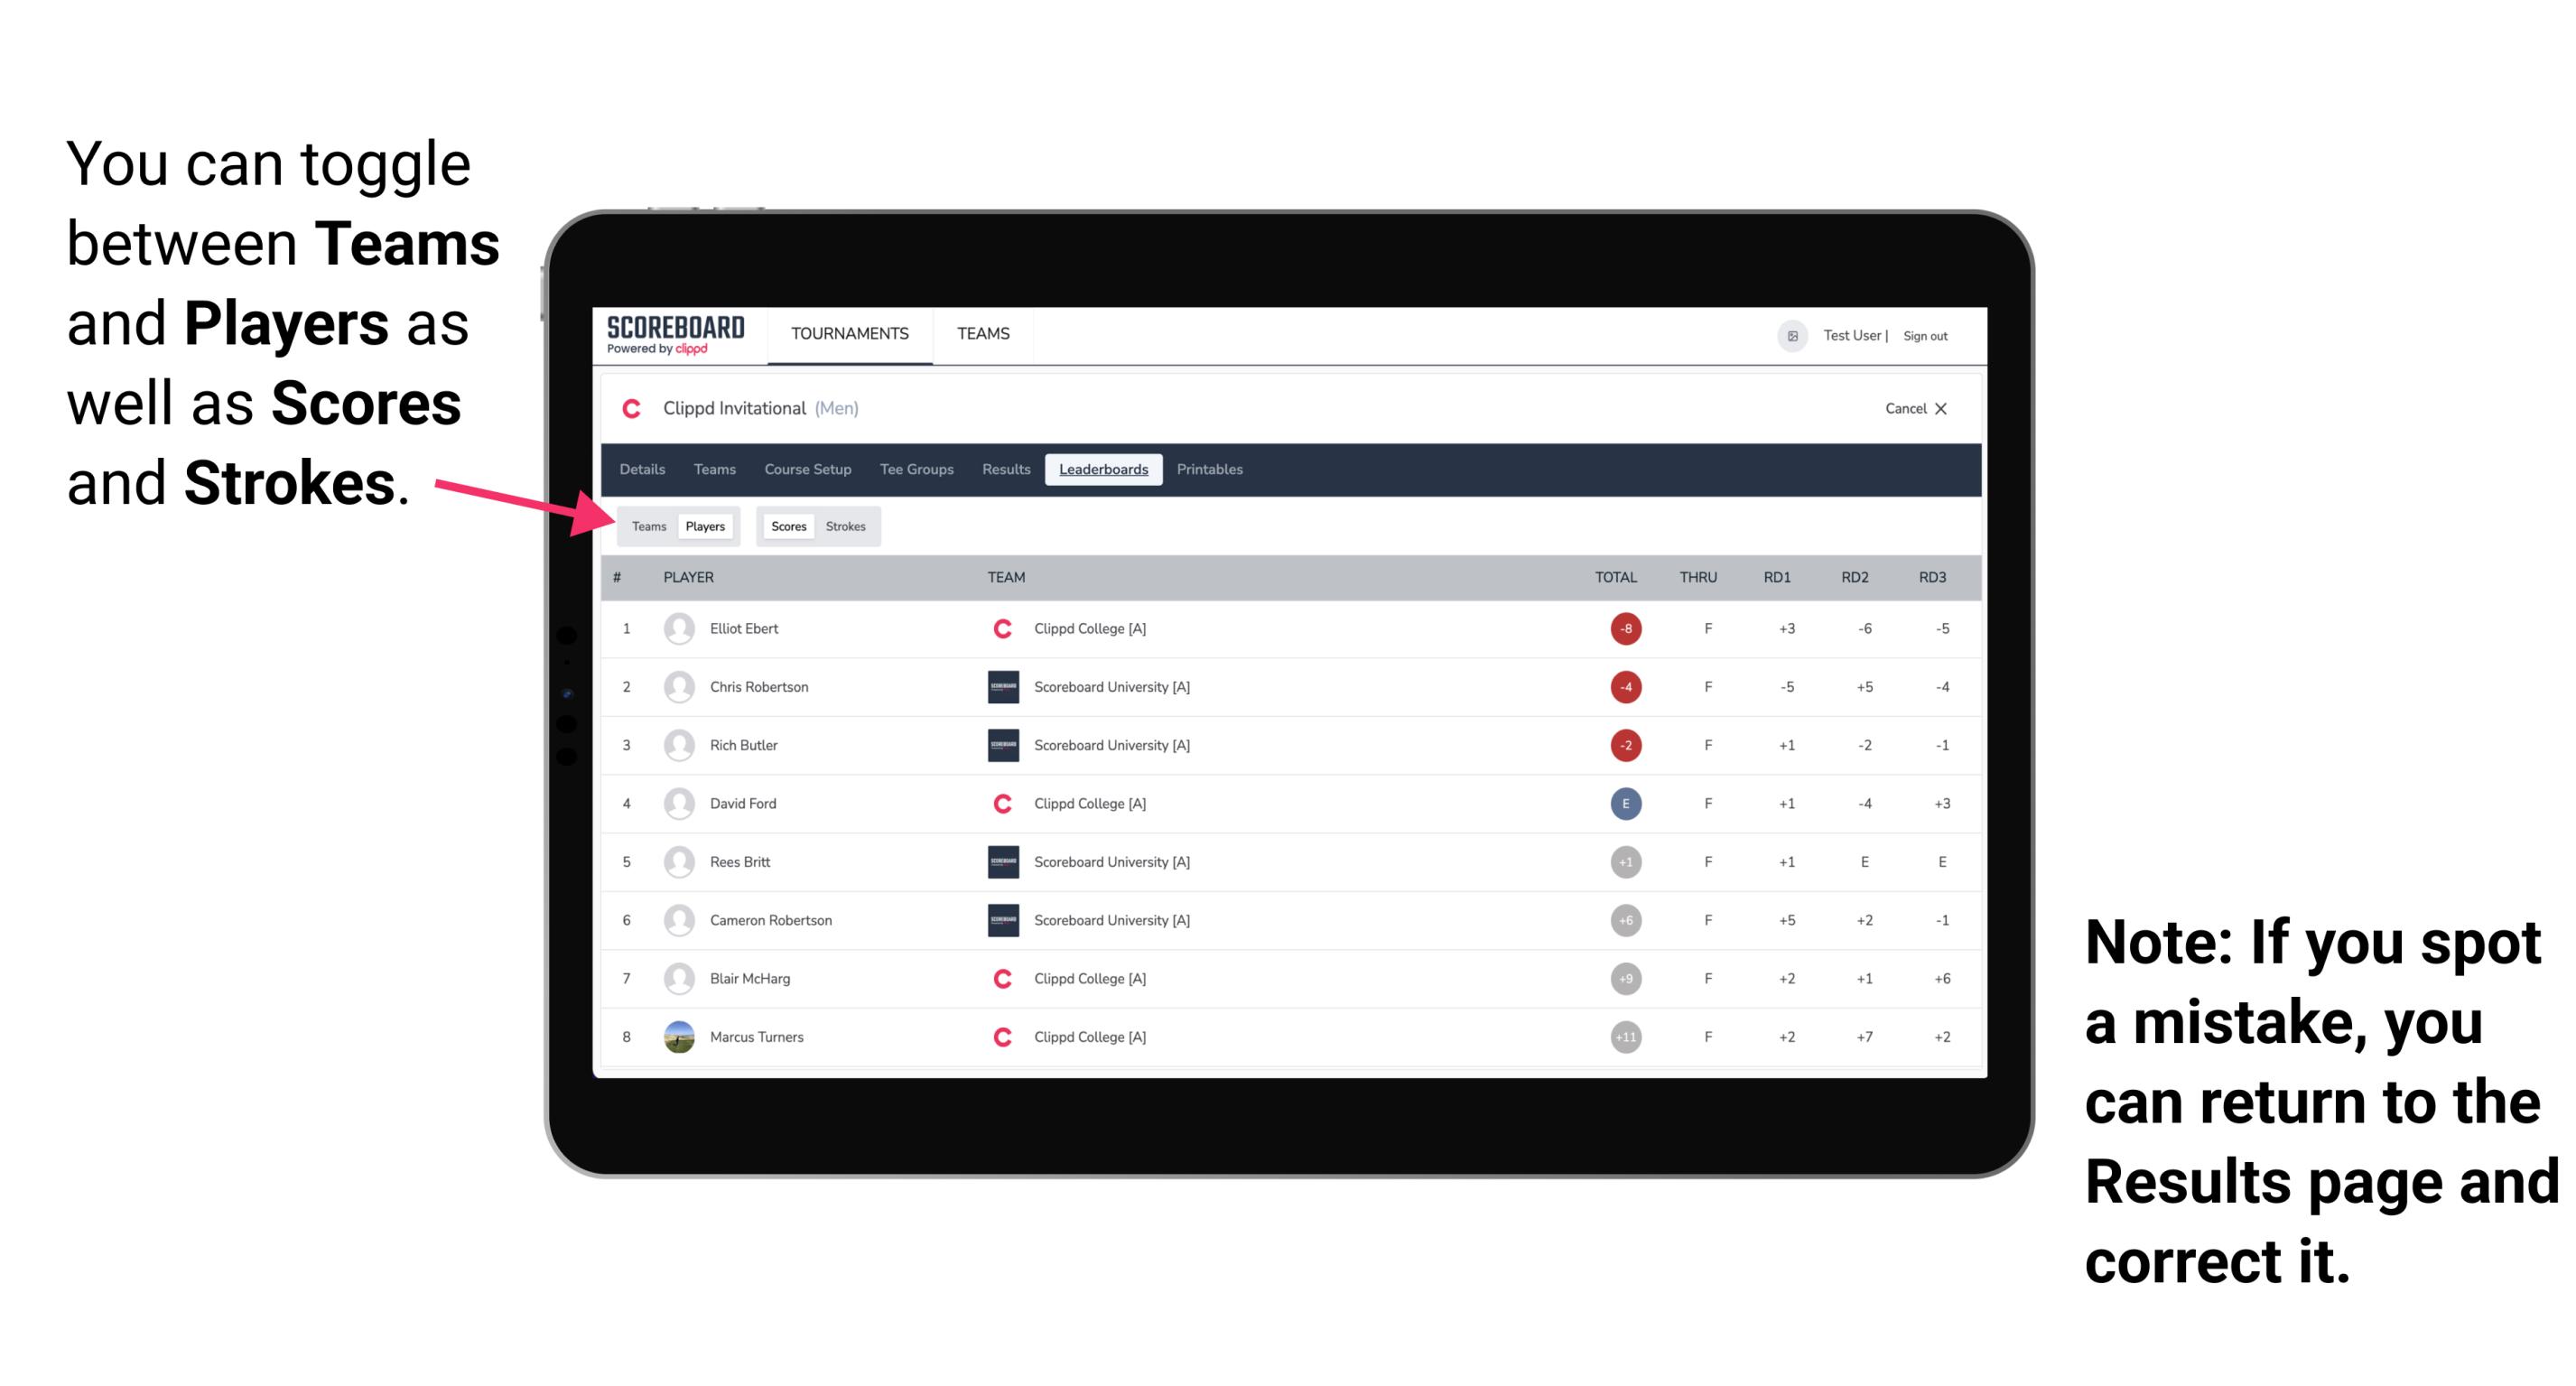The width and height of the screenshot is (2576, 1386).
Task: Click the Printables tab button
Action: pos(1211,470)
